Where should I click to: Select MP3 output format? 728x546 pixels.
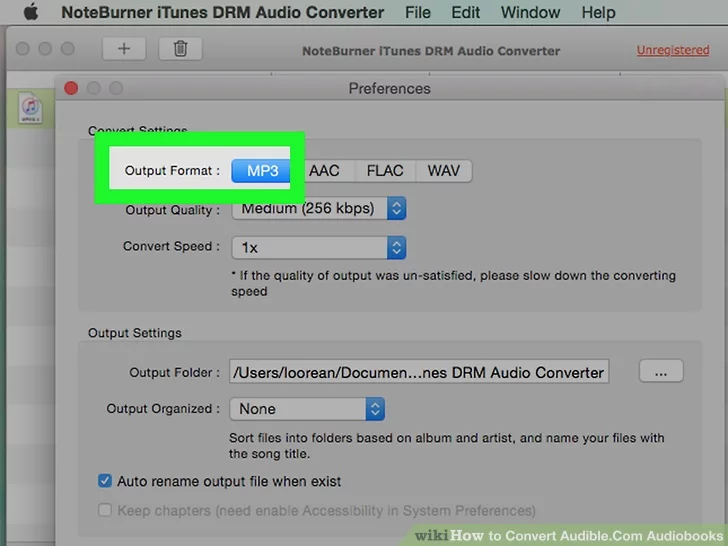pyautogui.click(x=262, y=171)
